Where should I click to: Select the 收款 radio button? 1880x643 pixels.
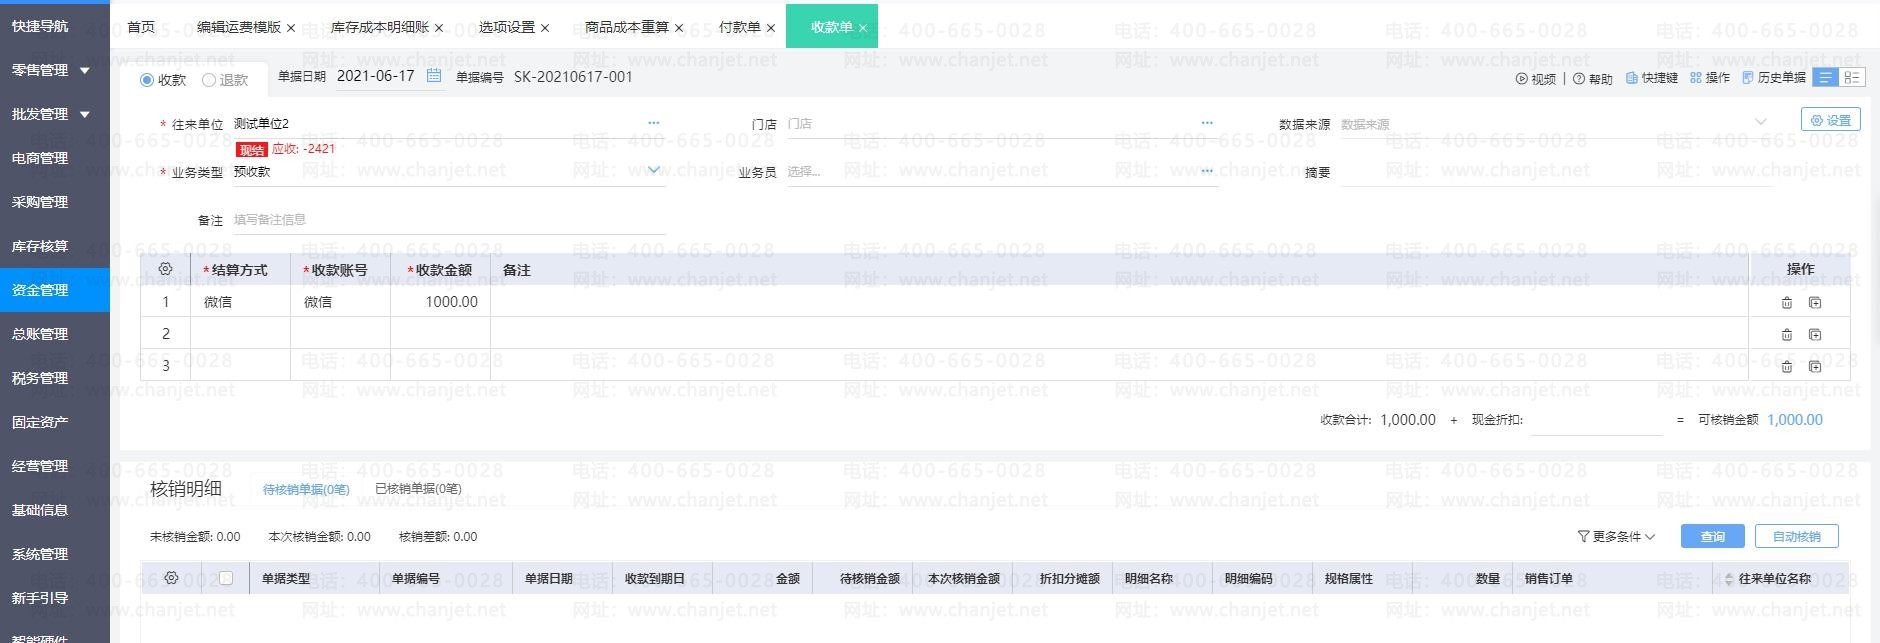point(147,80)
